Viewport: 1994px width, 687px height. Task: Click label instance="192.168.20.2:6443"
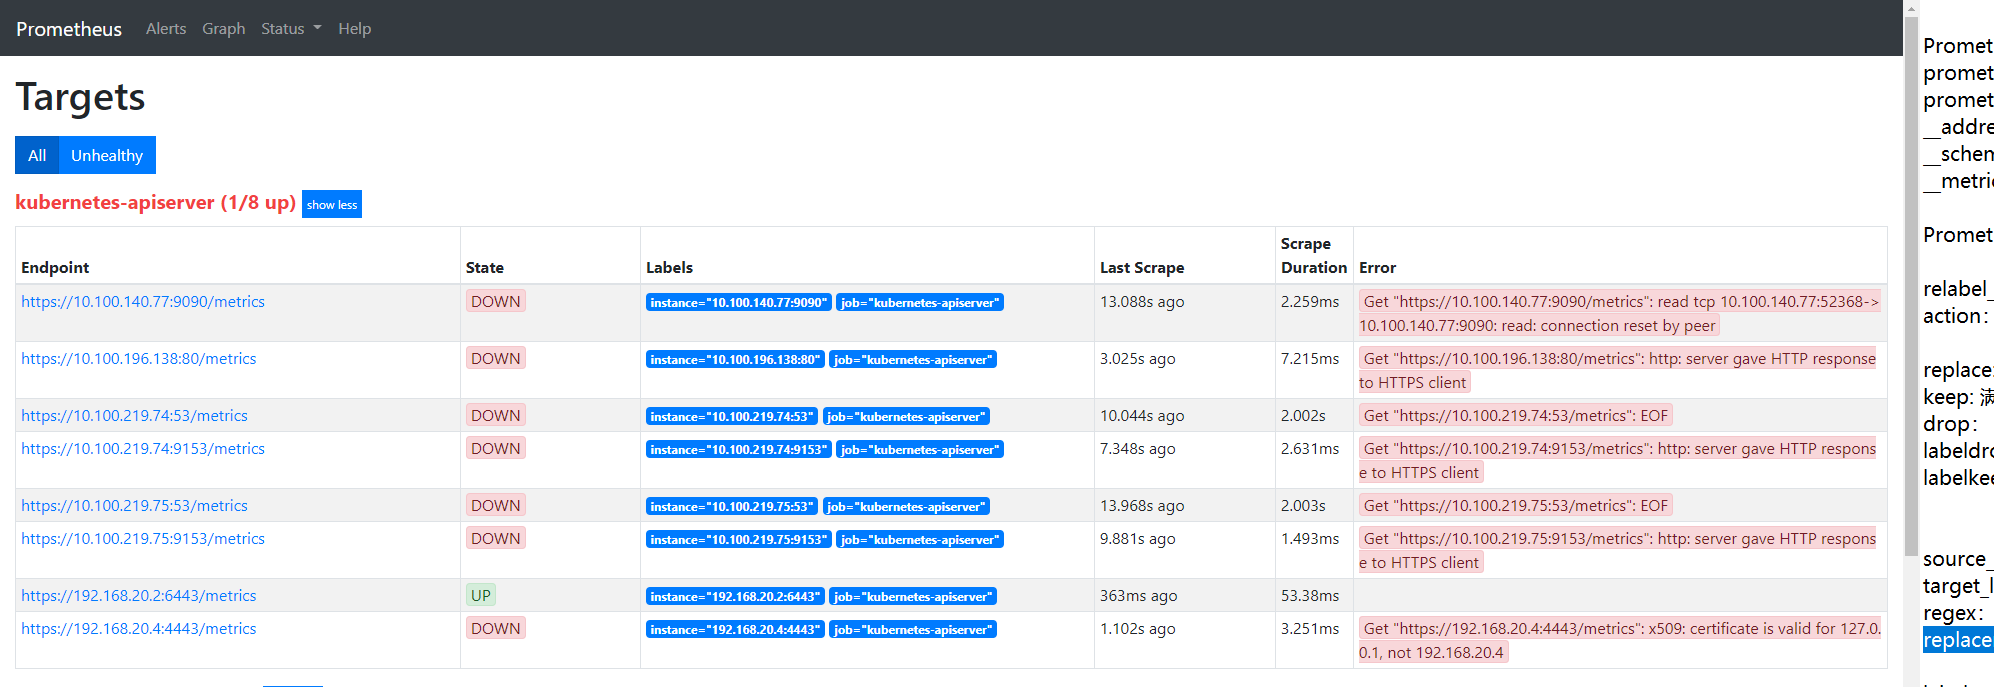[735, 597]
